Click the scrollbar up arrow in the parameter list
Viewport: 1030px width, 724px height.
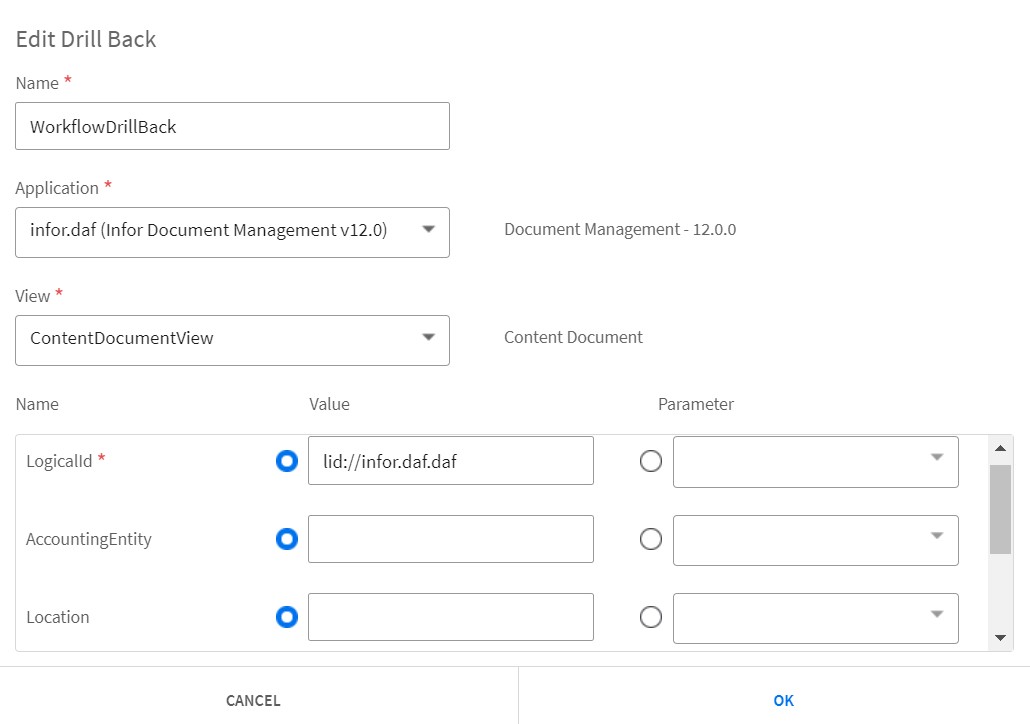[1000, 447]
